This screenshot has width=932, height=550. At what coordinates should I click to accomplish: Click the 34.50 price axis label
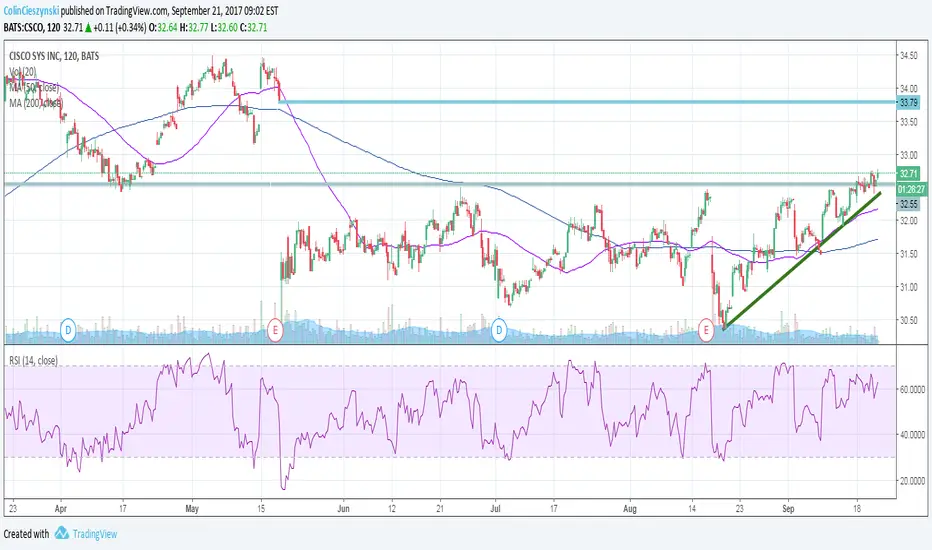coord(909,55)
